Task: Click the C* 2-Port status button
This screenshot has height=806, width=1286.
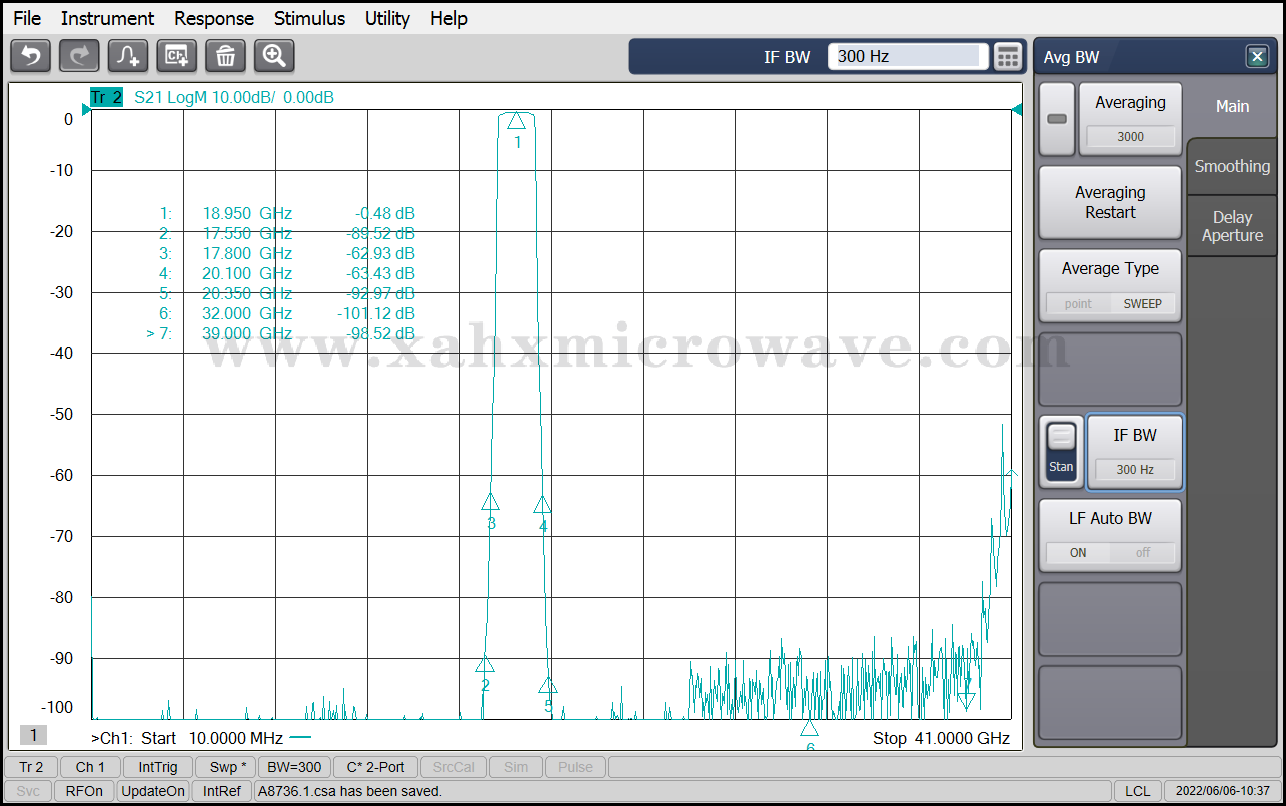Action: (375, 767)
